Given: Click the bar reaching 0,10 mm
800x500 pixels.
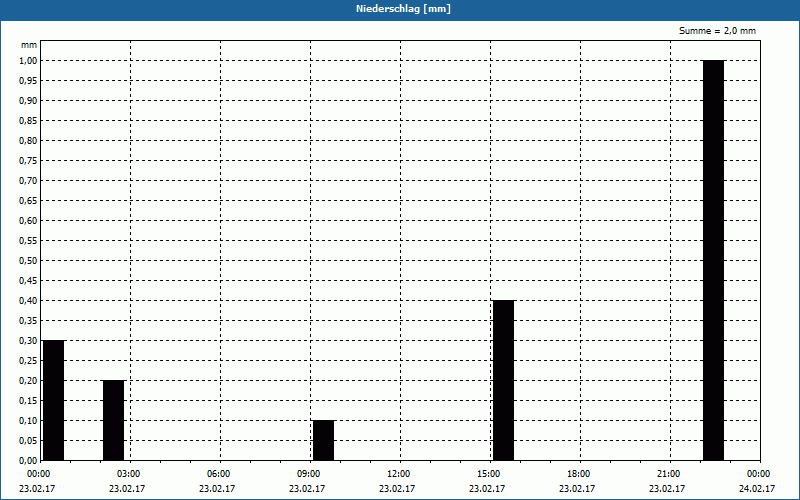Looking at the screenshot, I should click(x=323, y=440).
